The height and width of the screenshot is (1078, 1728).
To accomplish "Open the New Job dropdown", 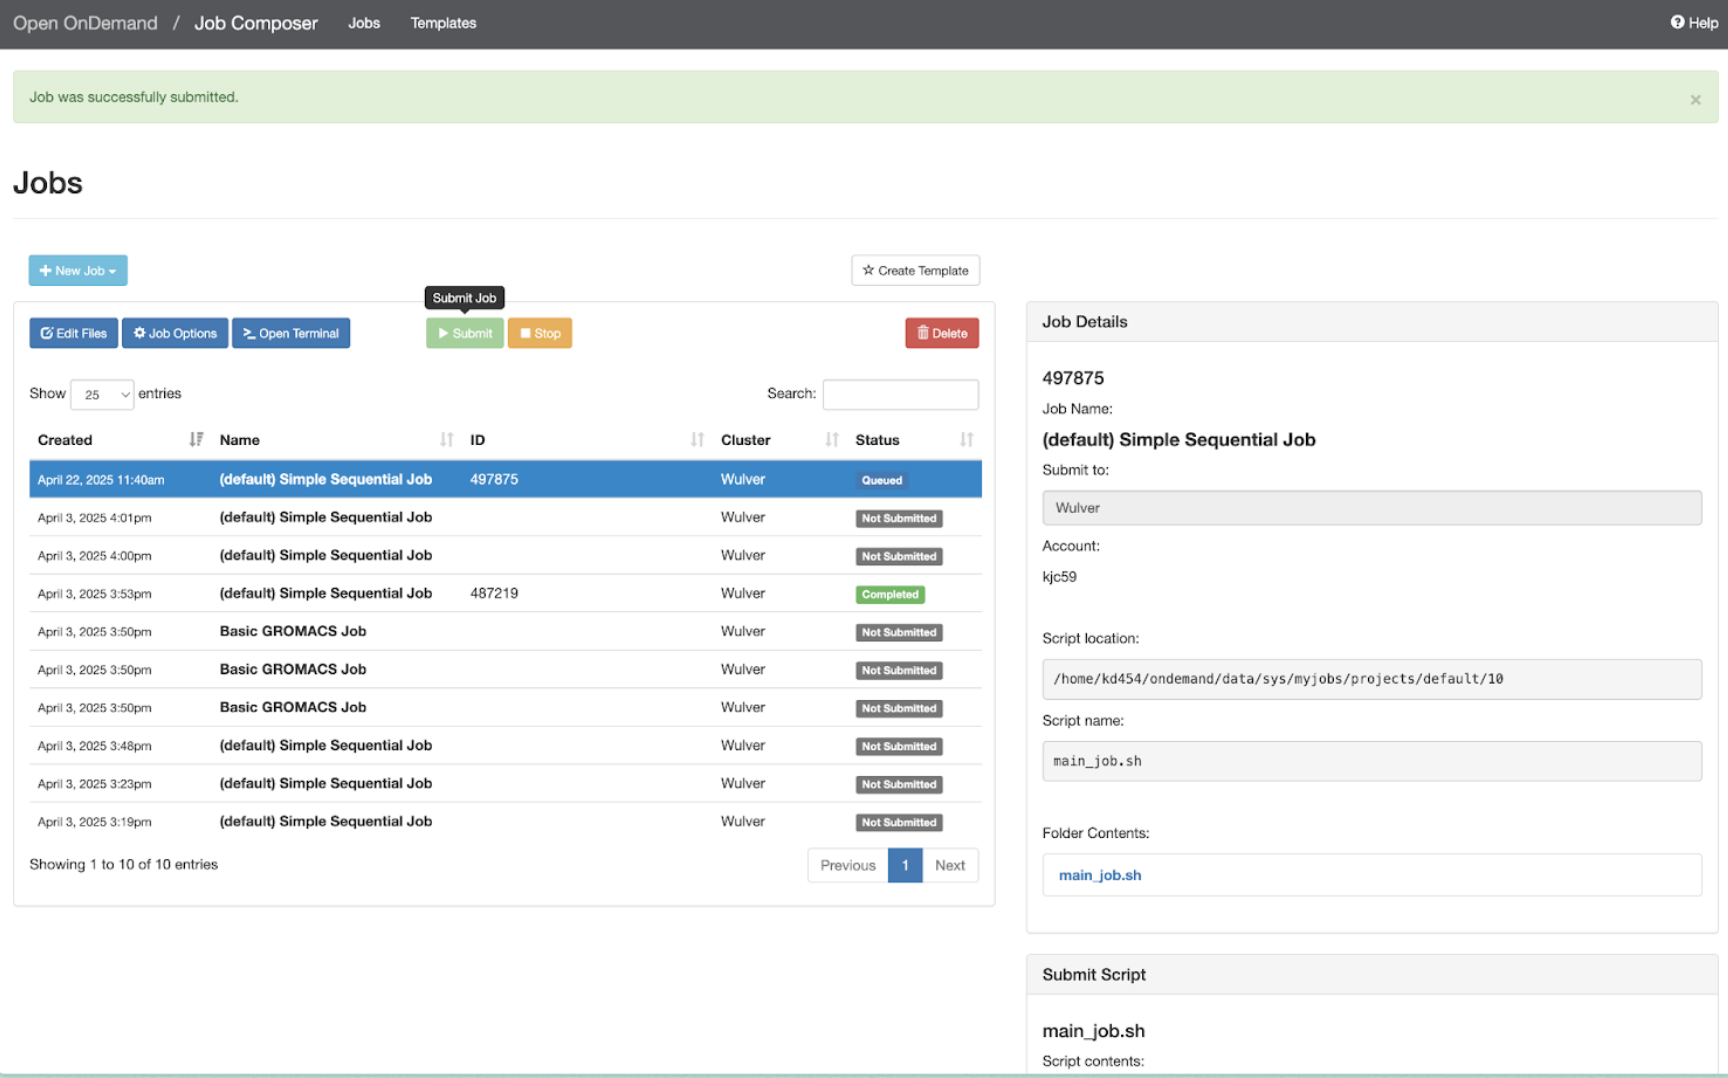I will coord(78,270).
